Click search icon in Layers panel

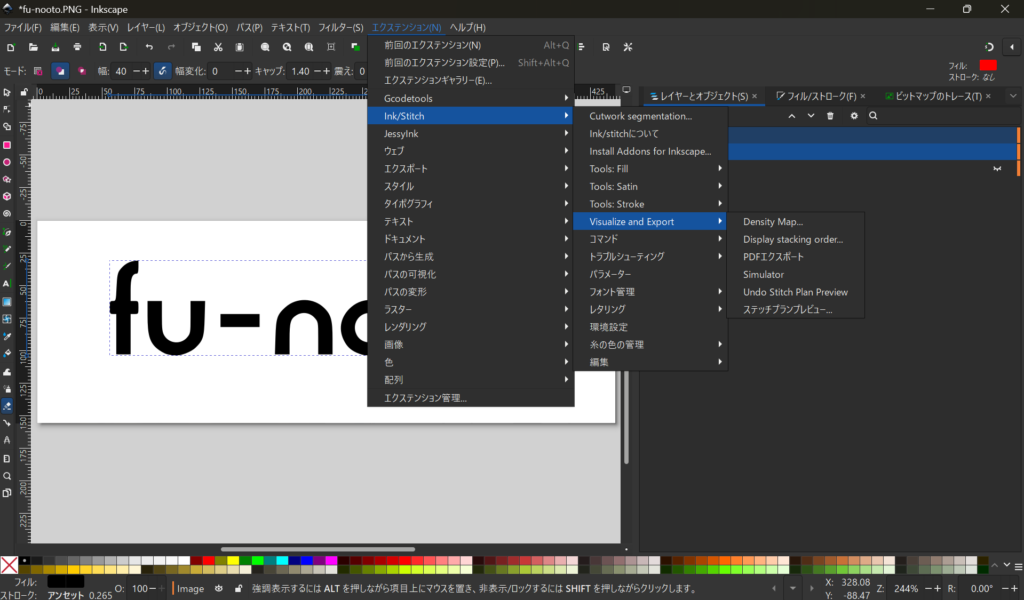pos(873,116)
